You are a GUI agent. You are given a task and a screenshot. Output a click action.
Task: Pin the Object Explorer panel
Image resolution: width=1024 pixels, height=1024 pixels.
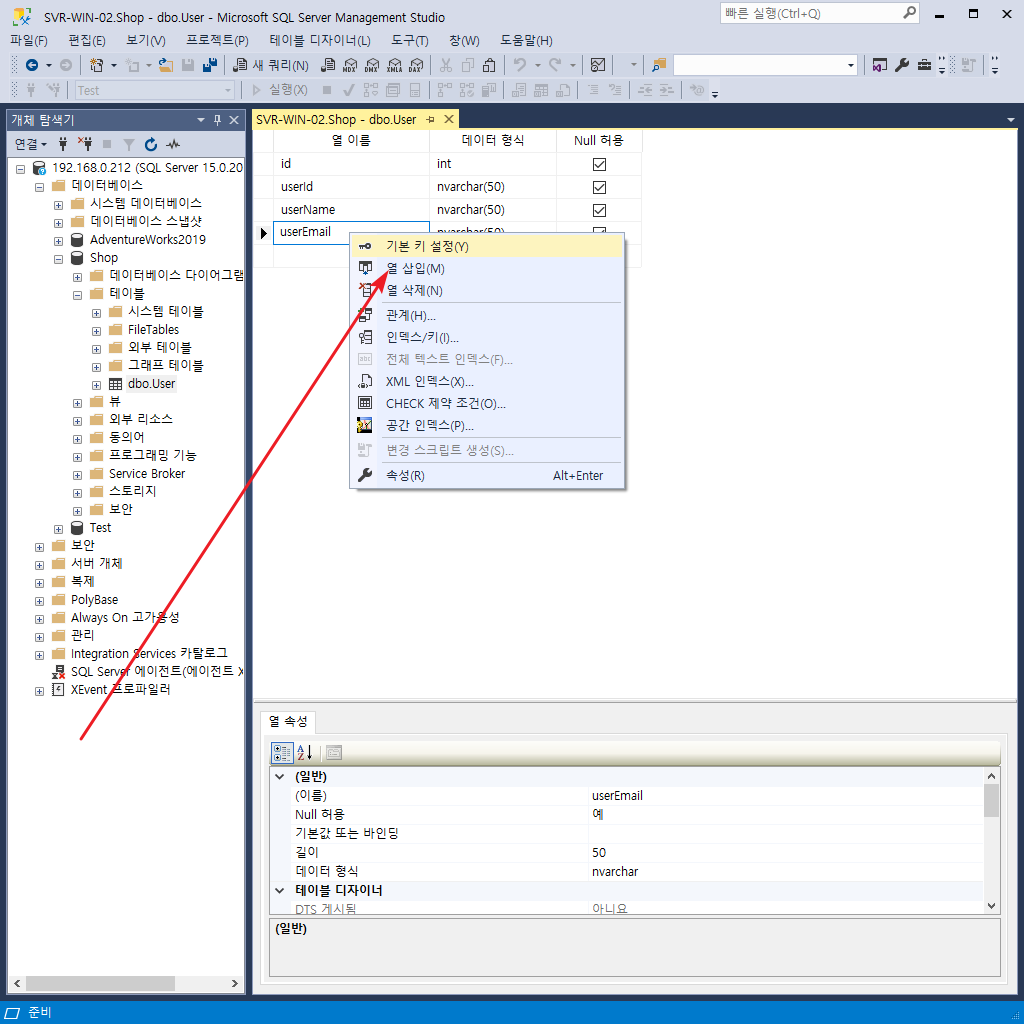point(217,120)
